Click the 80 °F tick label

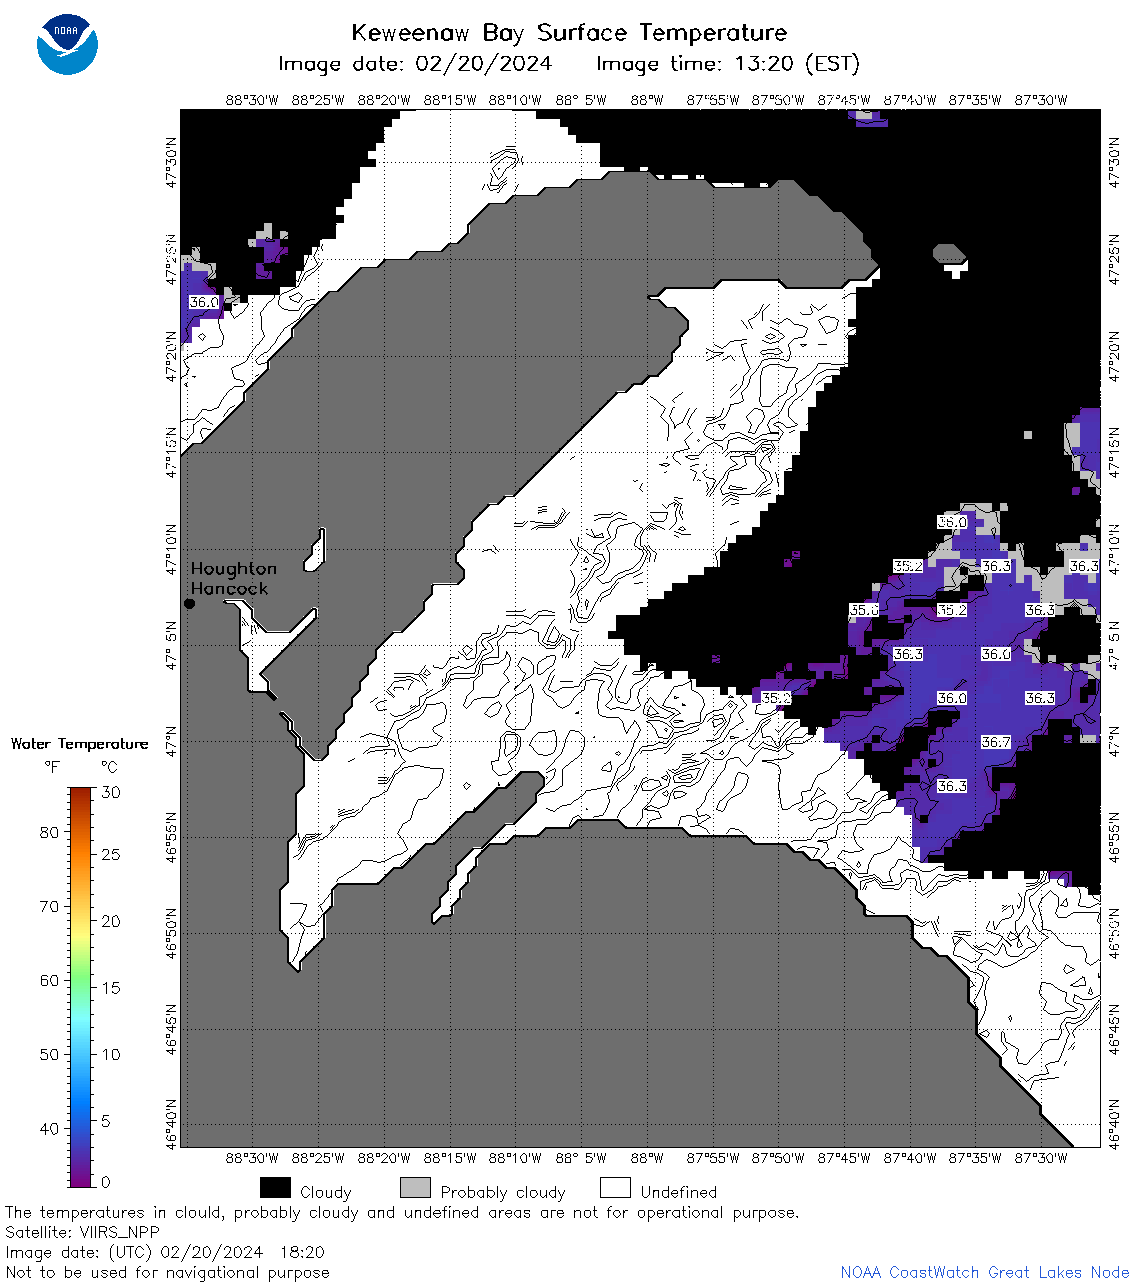[x=49, y=832]
